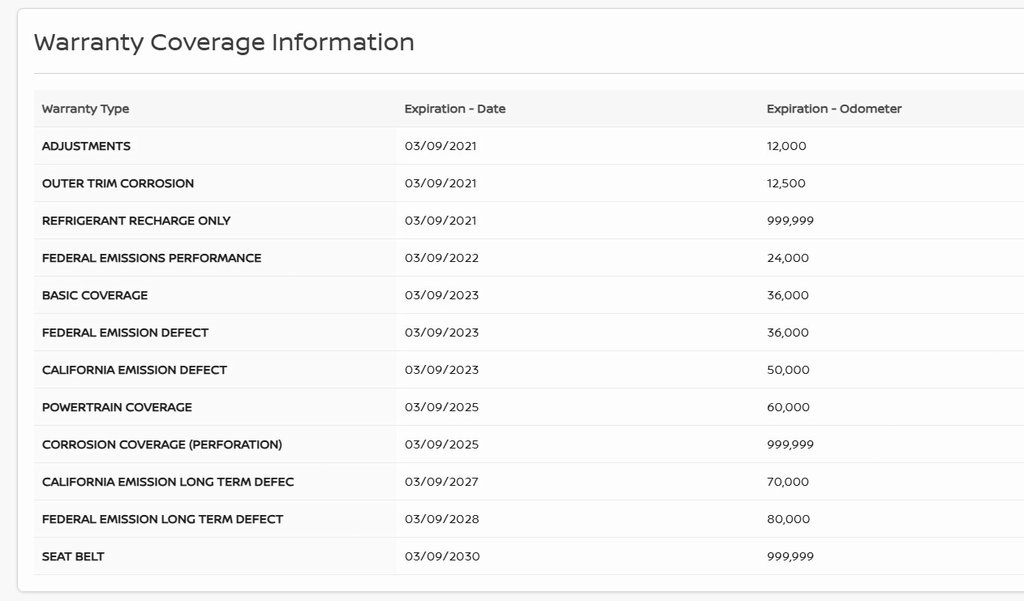Click the BASIC COVERAGE warranty label
The height and width of the screenshot is (601, 1024).
(95, 296)
